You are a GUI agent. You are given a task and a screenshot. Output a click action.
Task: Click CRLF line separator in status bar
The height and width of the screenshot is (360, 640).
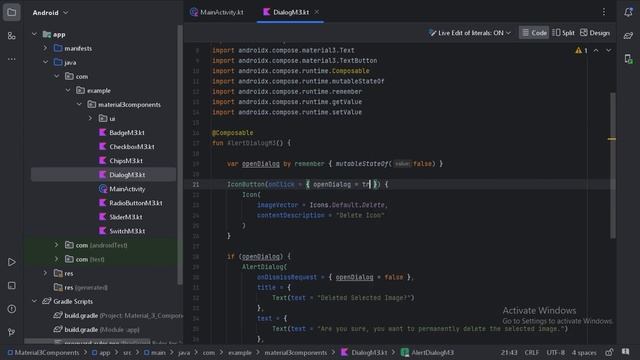pyautogui.click(x=531, y=353)
